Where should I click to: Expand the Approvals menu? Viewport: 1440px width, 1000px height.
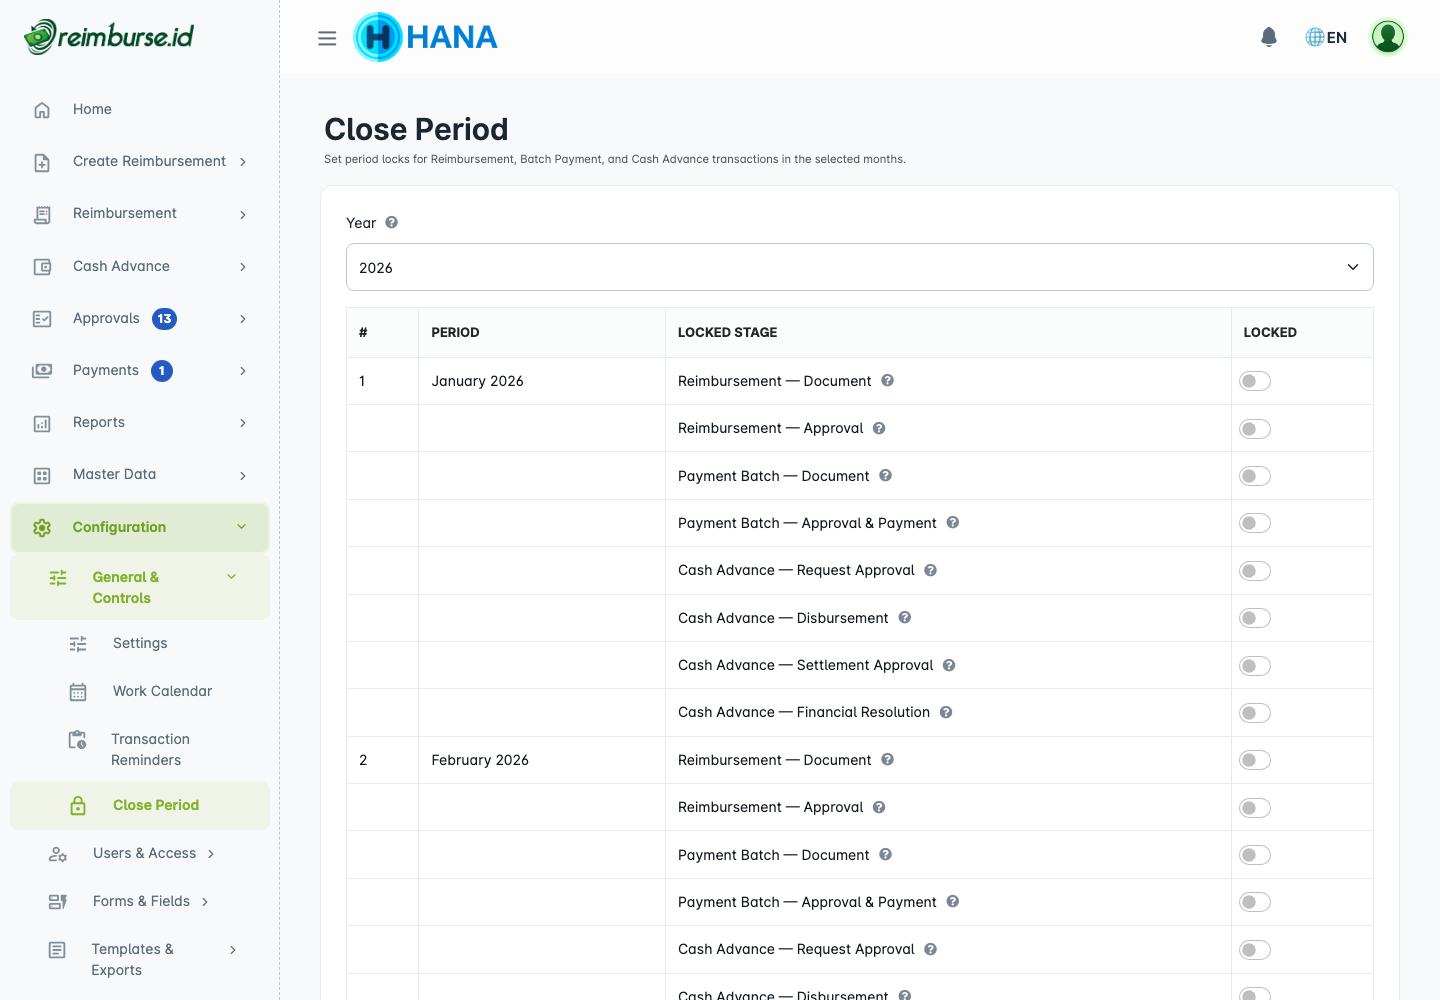tap(140, 318)
